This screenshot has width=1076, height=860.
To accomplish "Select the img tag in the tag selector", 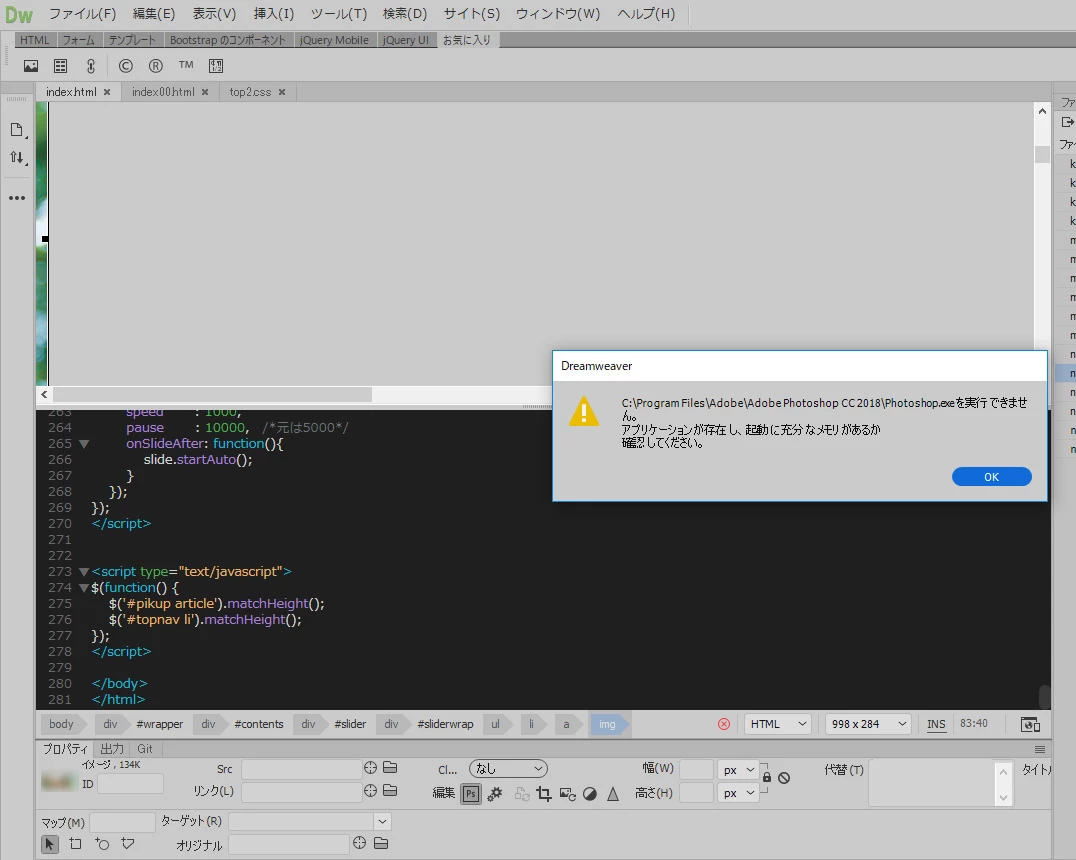I will click(607, 724).
